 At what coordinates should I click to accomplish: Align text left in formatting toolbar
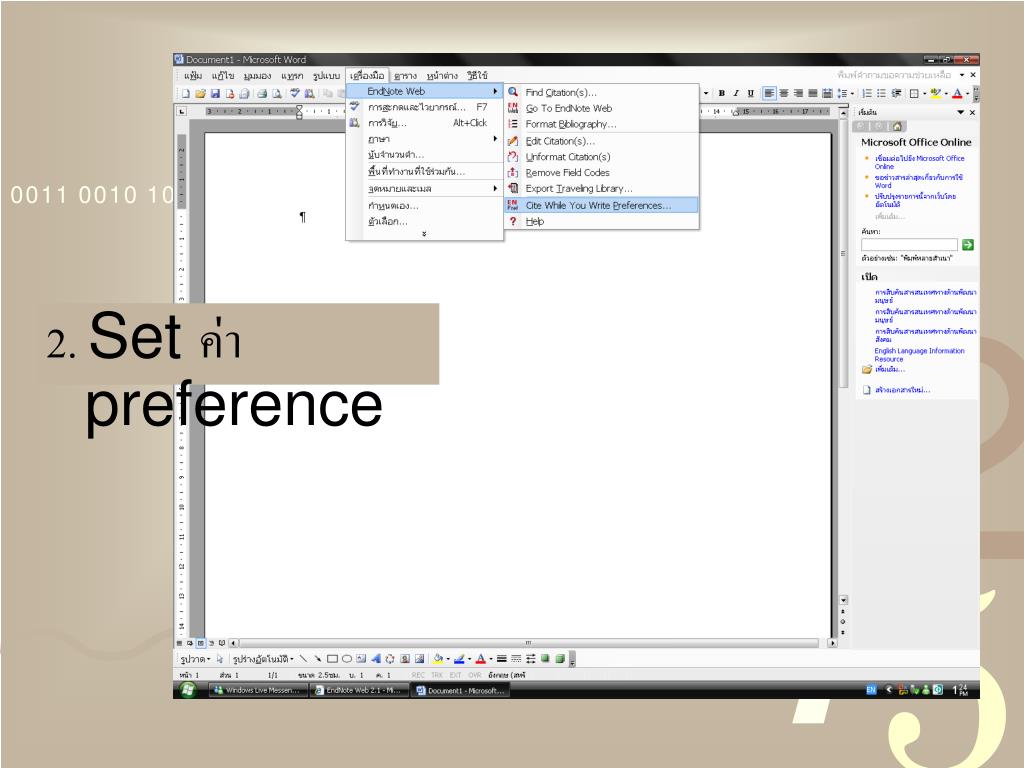769,93
